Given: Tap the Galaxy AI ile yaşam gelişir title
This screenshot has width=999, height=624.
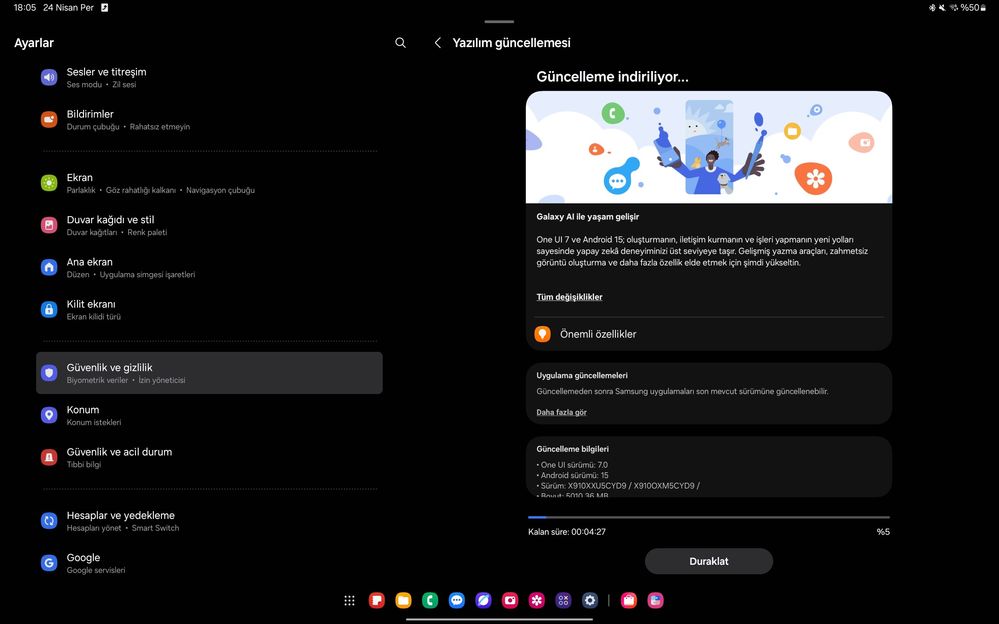Looking at the screenshot, I should coord(587,217).
